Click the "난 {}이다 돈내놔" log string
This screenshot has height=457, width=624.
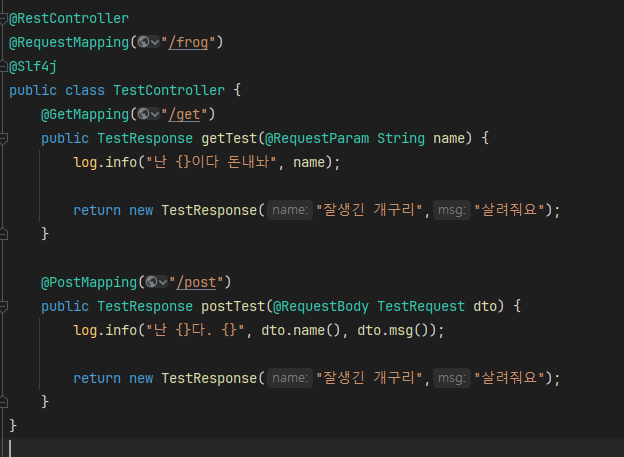tap(211, 162)
